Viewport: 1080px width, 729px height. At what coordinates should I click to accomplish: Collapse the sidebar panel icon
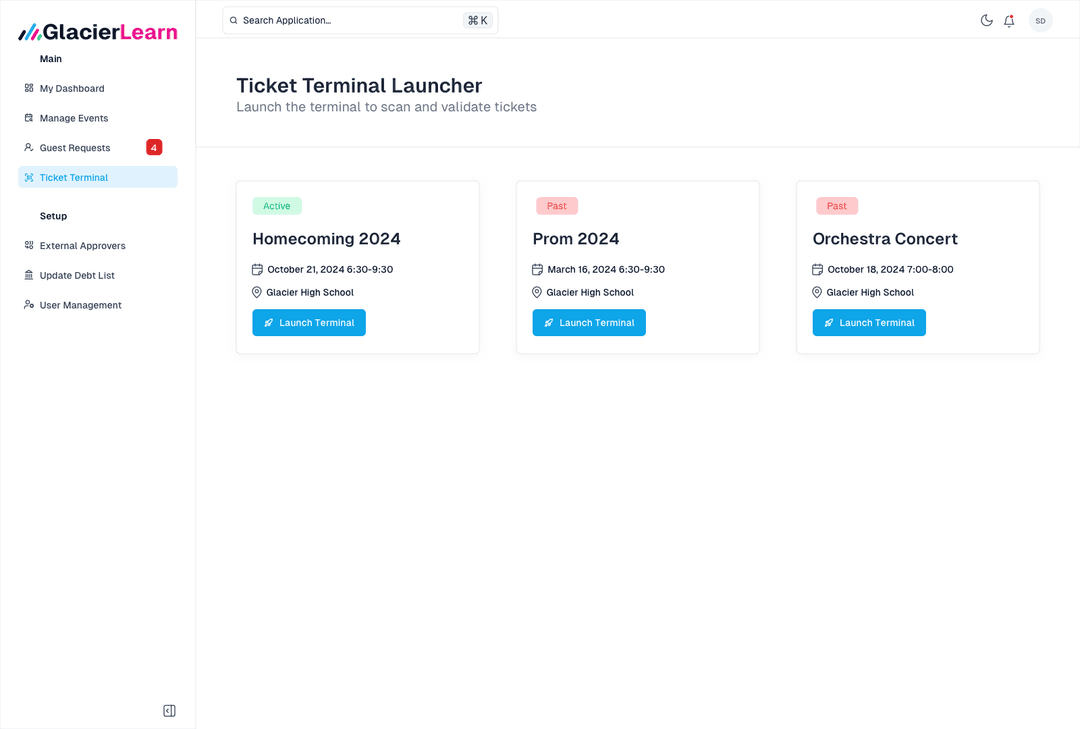[169, 711]
